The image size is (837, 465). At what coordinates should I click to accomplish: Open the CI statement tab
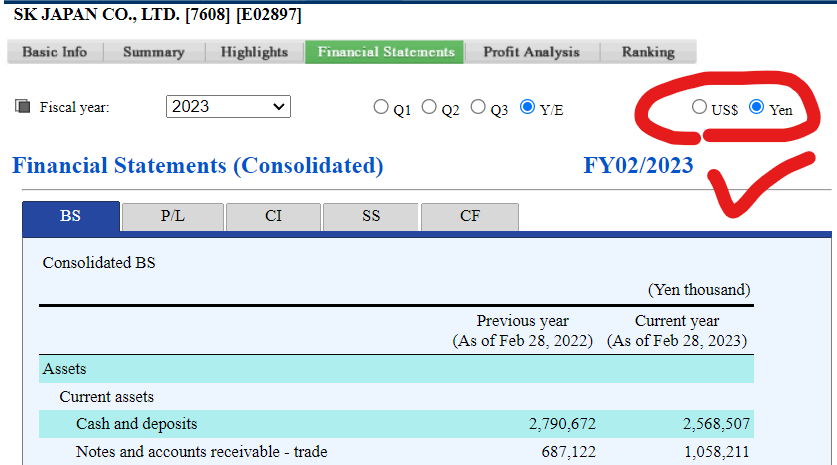point(273,216)
